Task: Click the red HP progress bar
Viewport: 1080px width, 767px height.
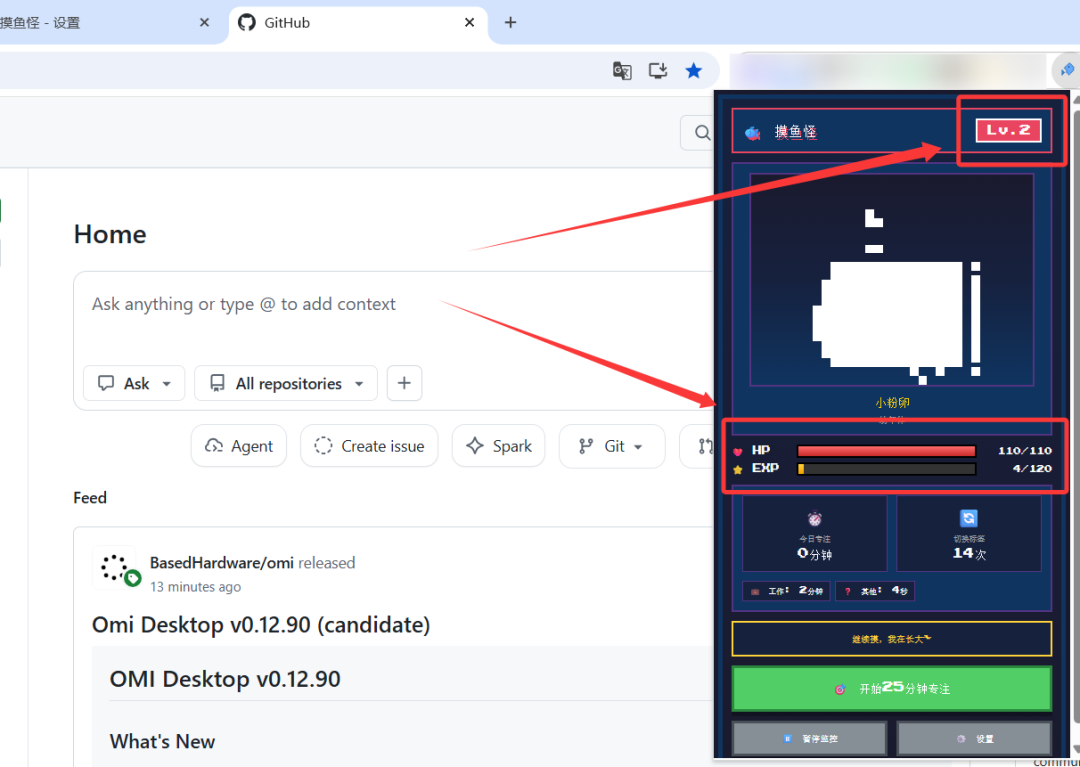Action: coord(886,452)
